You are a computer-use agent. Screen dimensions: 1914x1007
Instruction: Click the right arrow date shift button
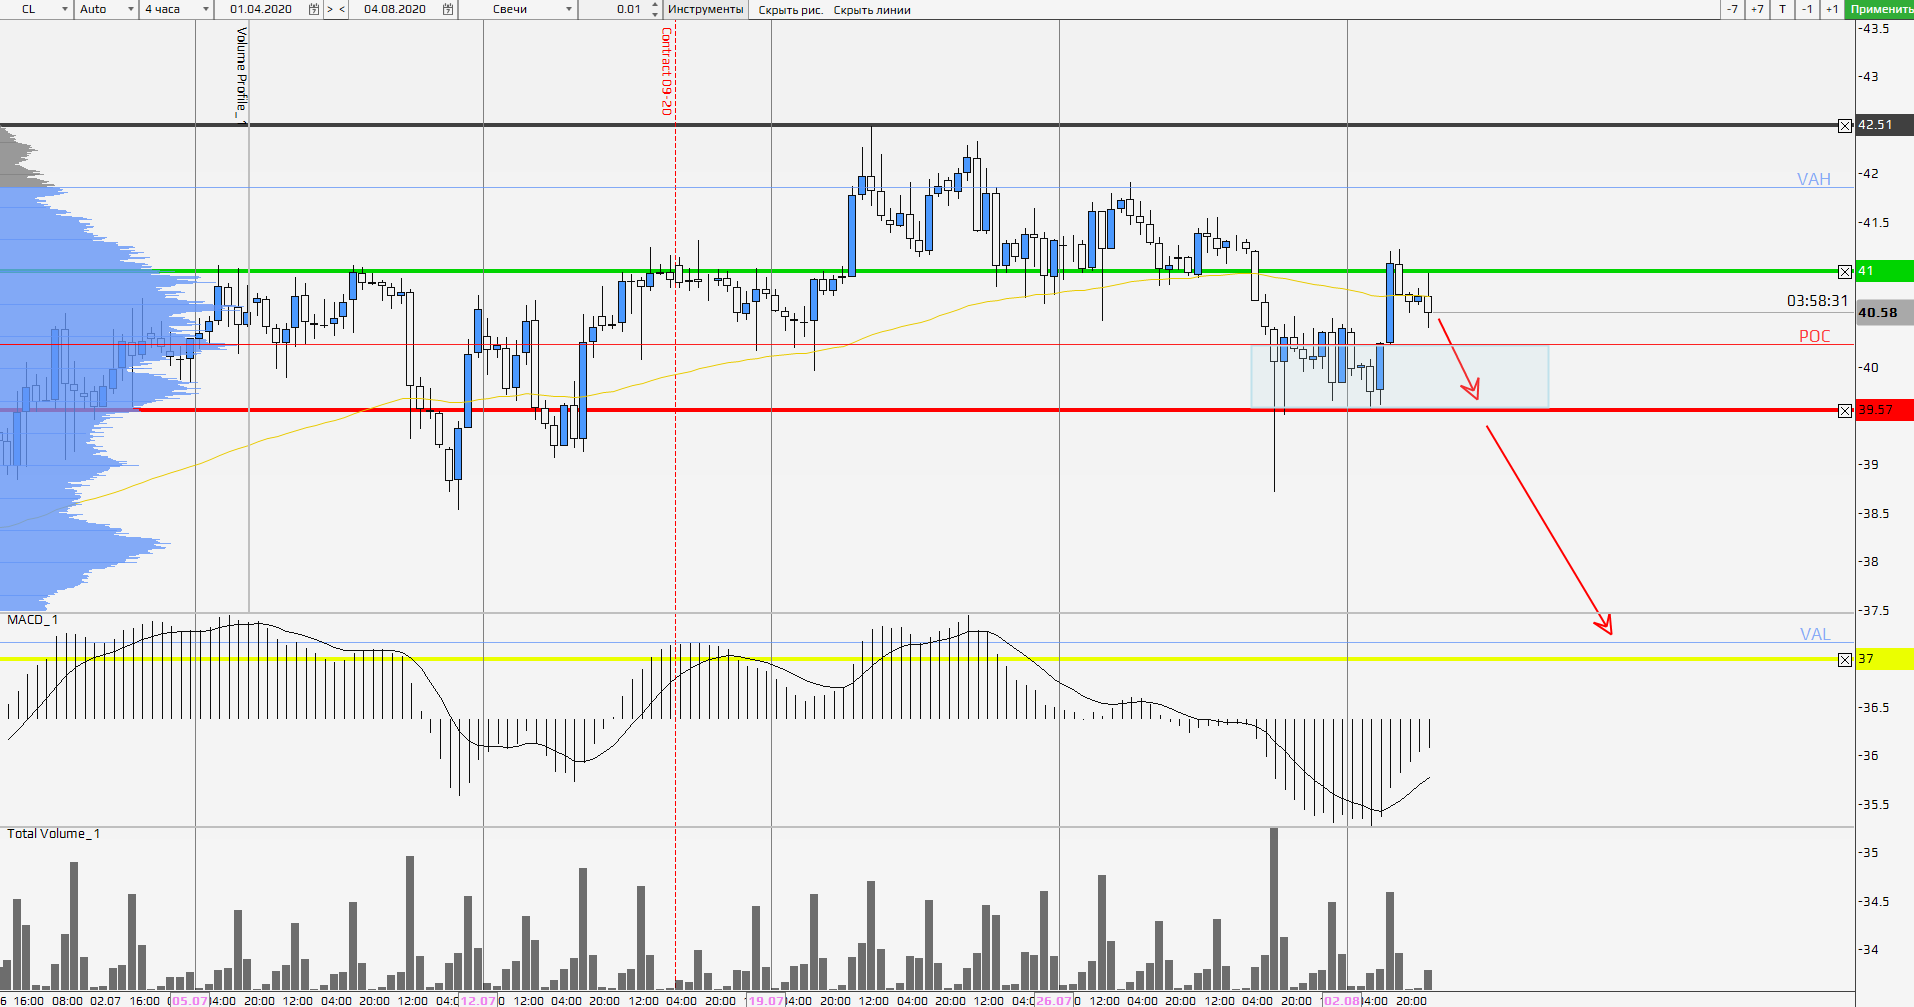[x=330, y=9]
